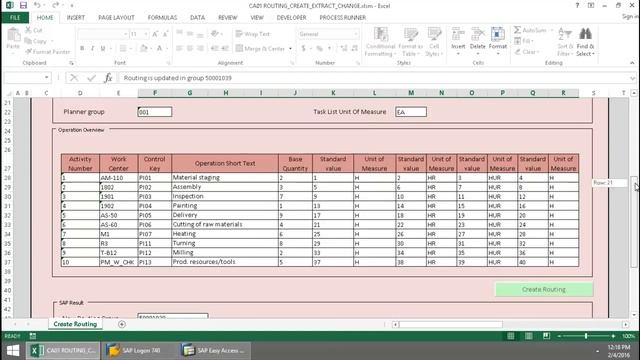
Task: Click the macro recording status bar icon
Action: (x=33, y=336)
